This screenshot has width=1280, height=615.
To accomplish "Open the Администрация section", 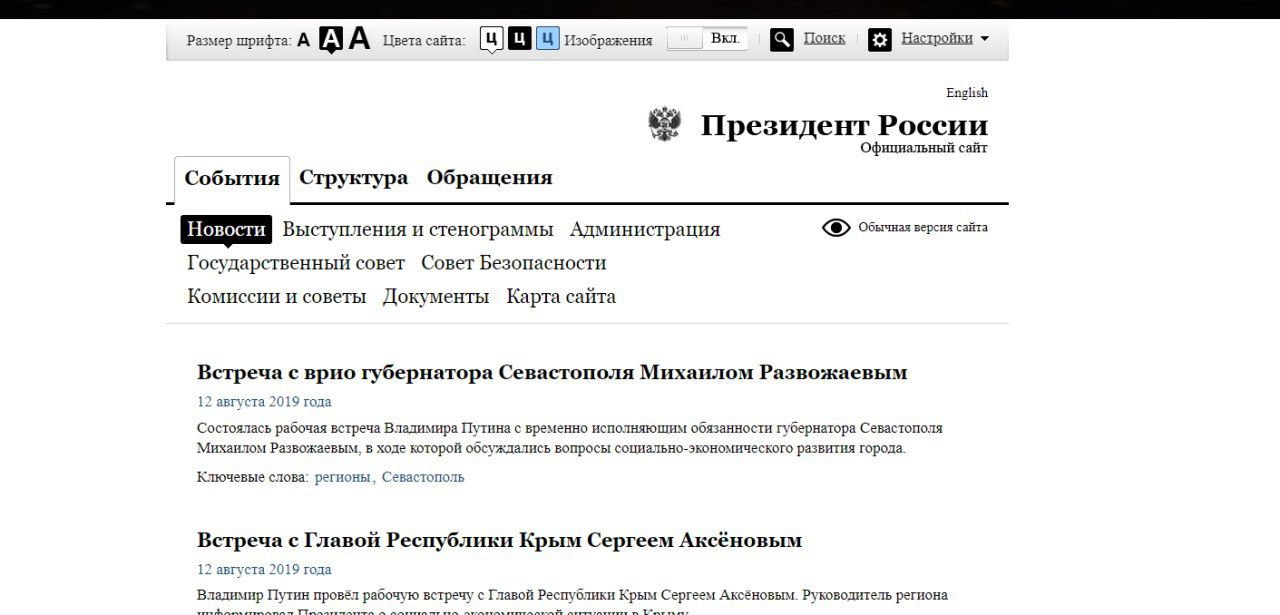I will coord(645,229).
